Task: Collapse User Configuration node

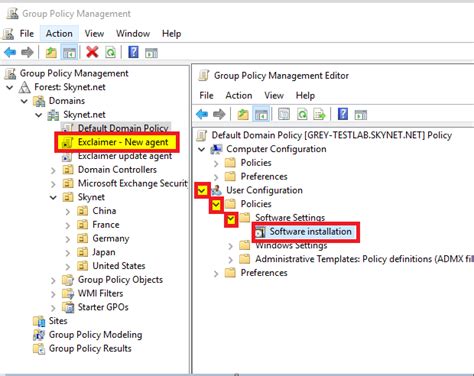Action: 202,190
